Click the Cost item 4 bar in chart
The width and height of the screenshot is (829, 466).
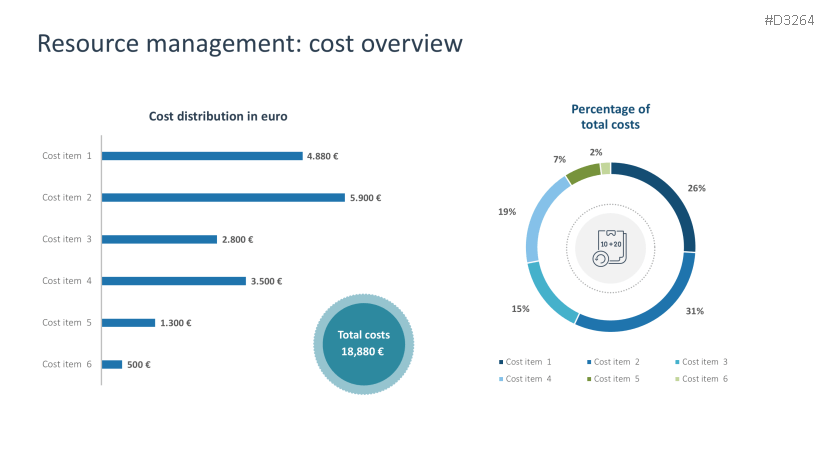174,281
